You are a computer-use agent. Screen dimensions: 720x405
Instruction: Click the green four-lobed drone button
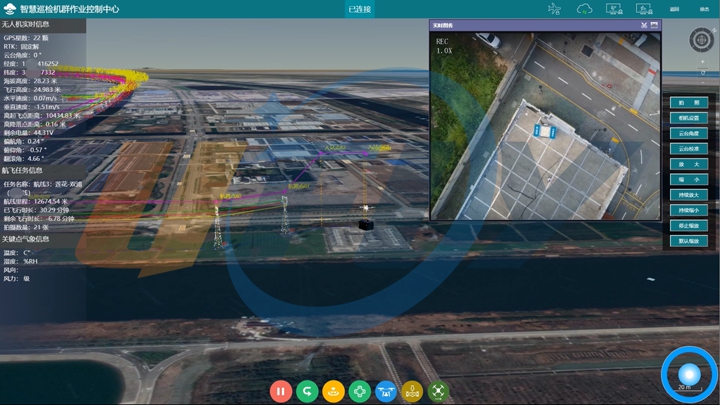(360, 392)
